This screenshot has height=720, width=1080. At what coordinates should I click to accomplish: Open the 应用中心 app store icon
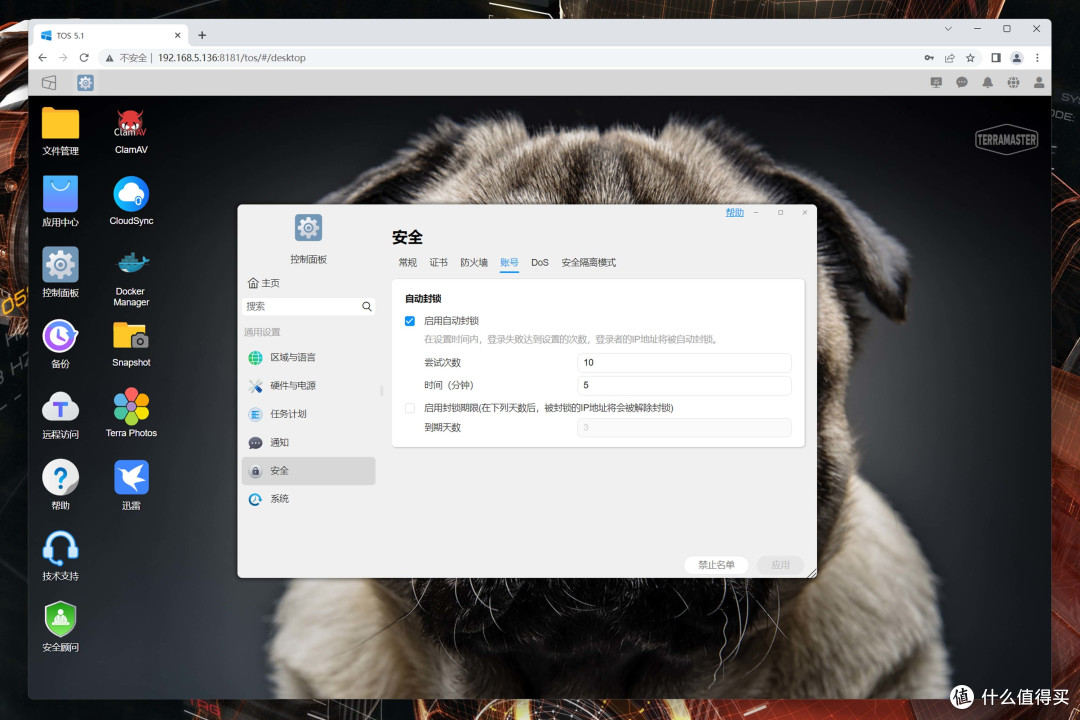(61, 201)
